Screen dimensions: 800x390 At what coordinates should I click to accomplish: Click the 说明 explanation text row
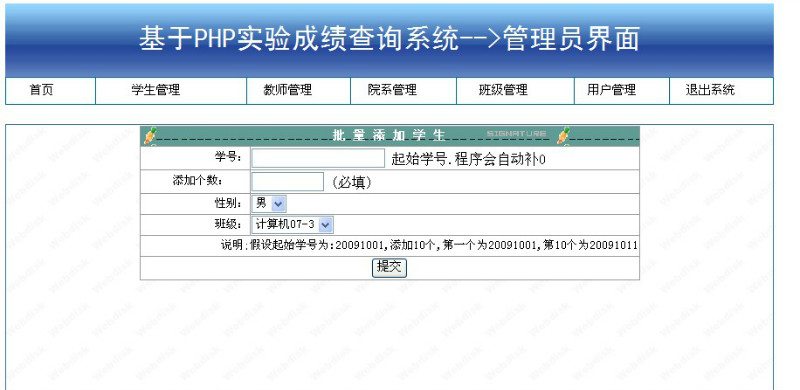pyautogui.click(x=429, y=245)
